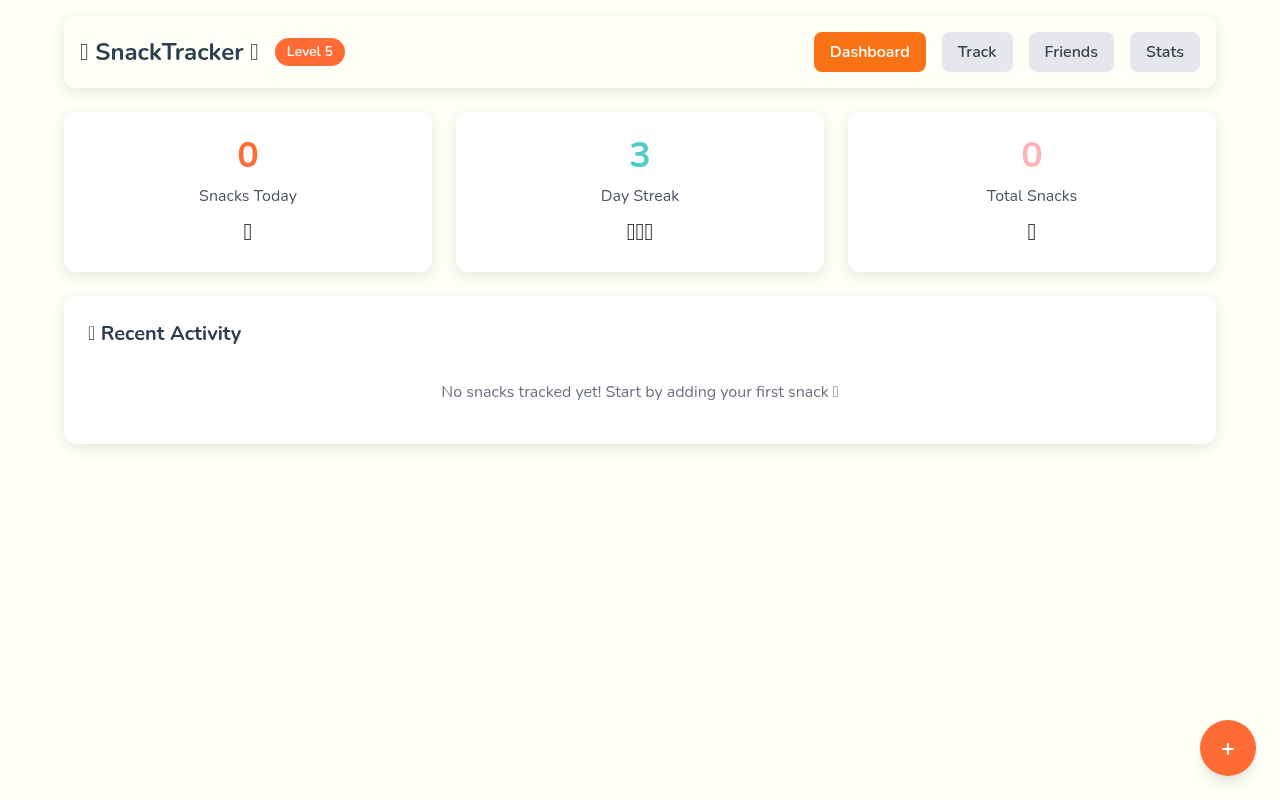Click the streak icons under Day Streak
Viewport: 1280px width, 800px height.
(x=640, y=231)
